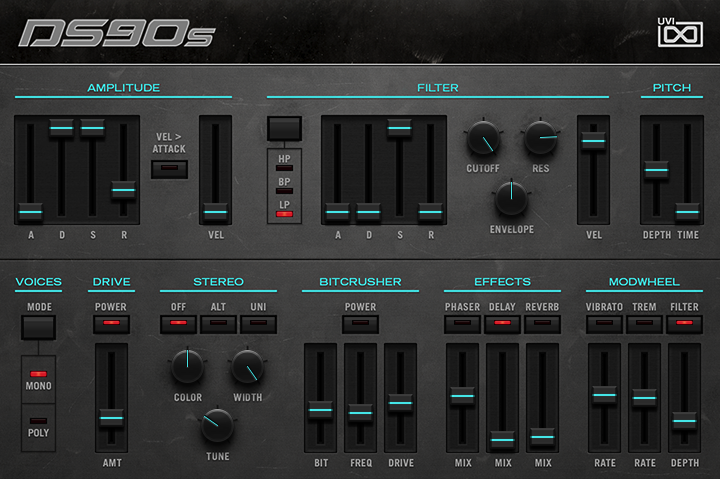Click the REVERB MIX slider handle

pyautogui.click(x=542, y=437)
